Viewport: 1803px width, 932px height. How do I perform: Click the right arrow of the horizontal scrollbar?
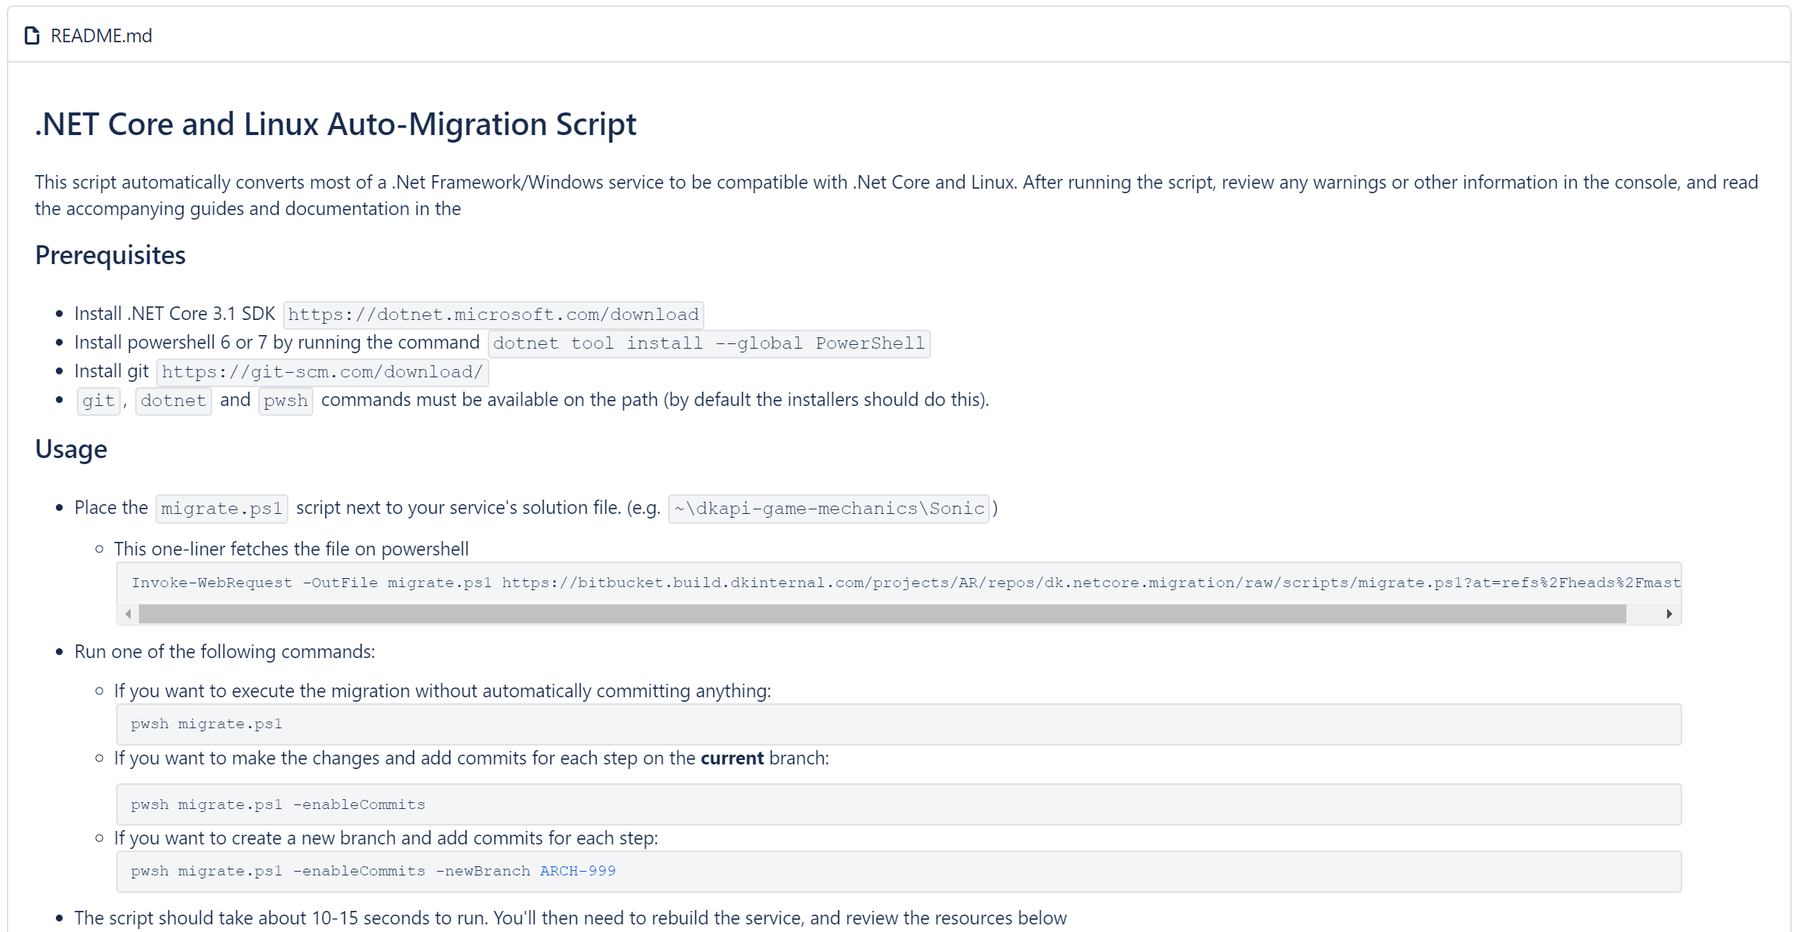(1671, 613)
